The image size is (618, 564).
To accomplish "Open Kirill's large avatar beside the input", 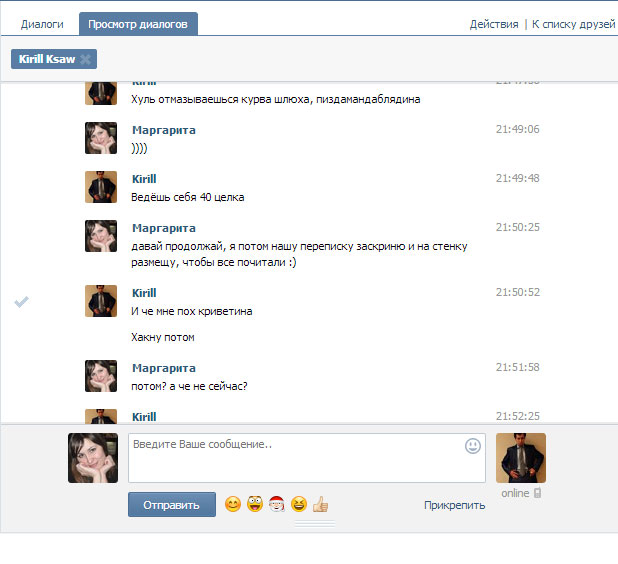I will (521, 458).
